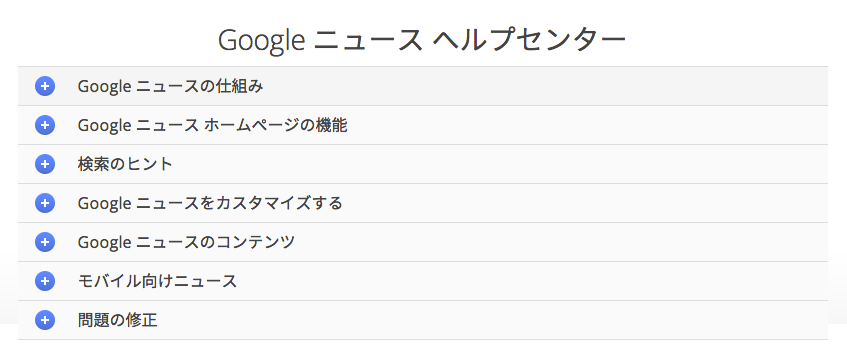
Task: Click the plus icon for Google ニュースのコンテンツ
Action: tap(45, 242)
